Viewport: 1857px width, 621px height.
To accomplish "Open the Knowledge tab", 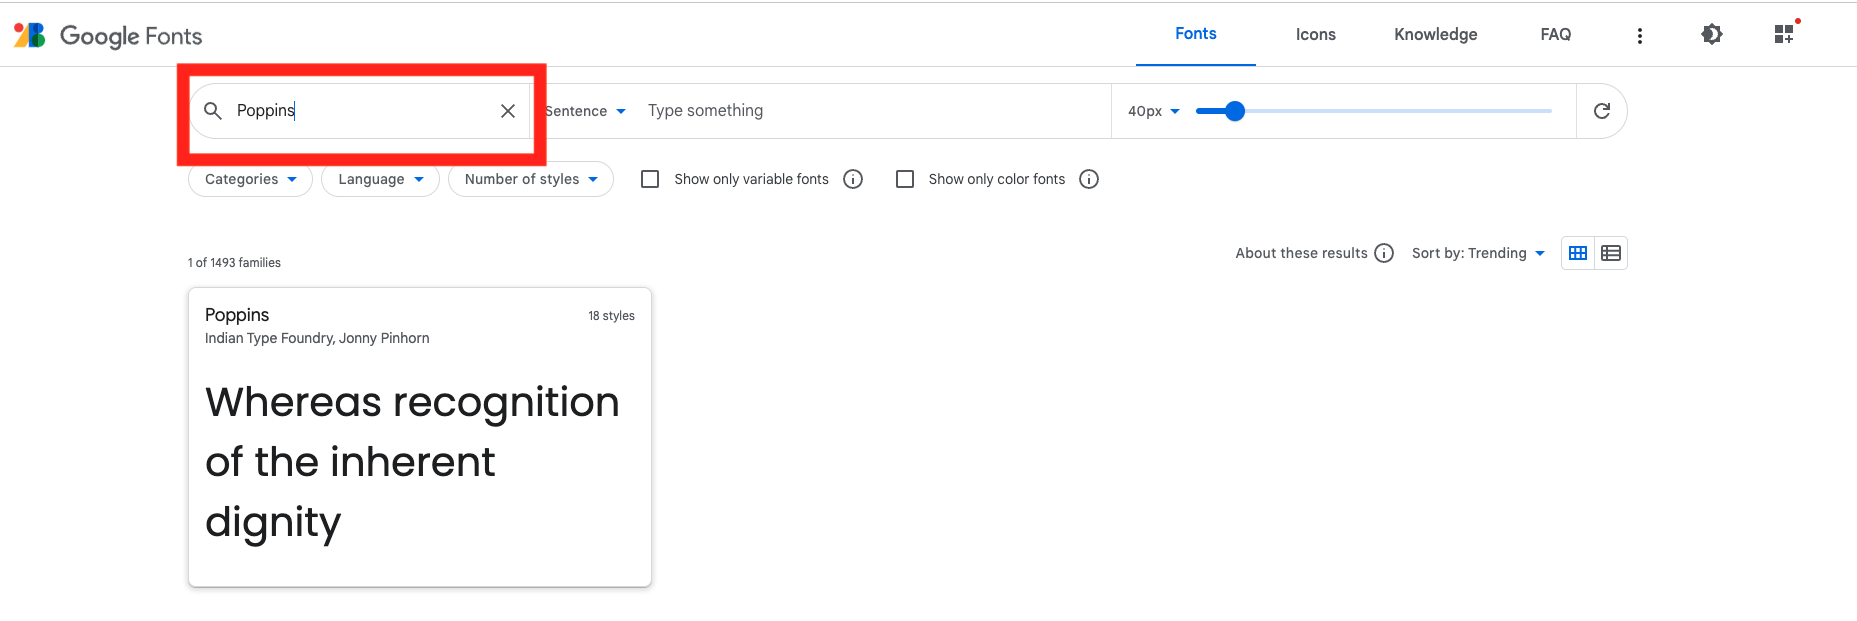I will coord(1435,35).
